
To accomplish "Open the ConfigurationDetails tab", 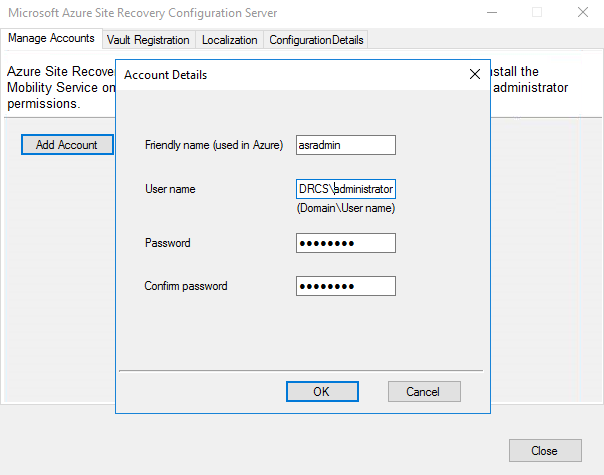I will [x=316, y=40].
